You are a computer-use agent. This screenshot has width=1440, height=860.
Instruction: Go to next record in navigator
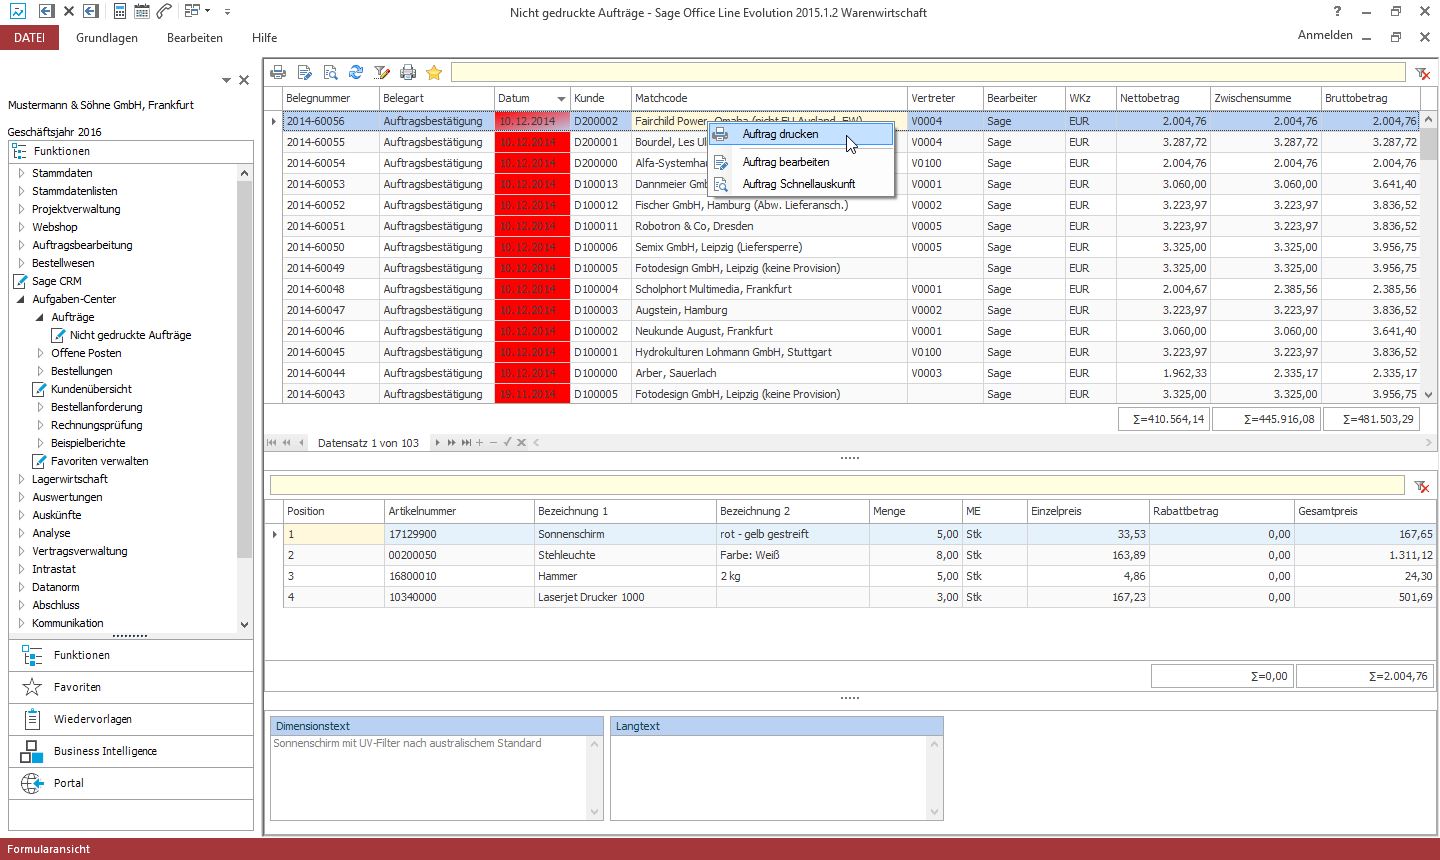(x=437, y=442)
